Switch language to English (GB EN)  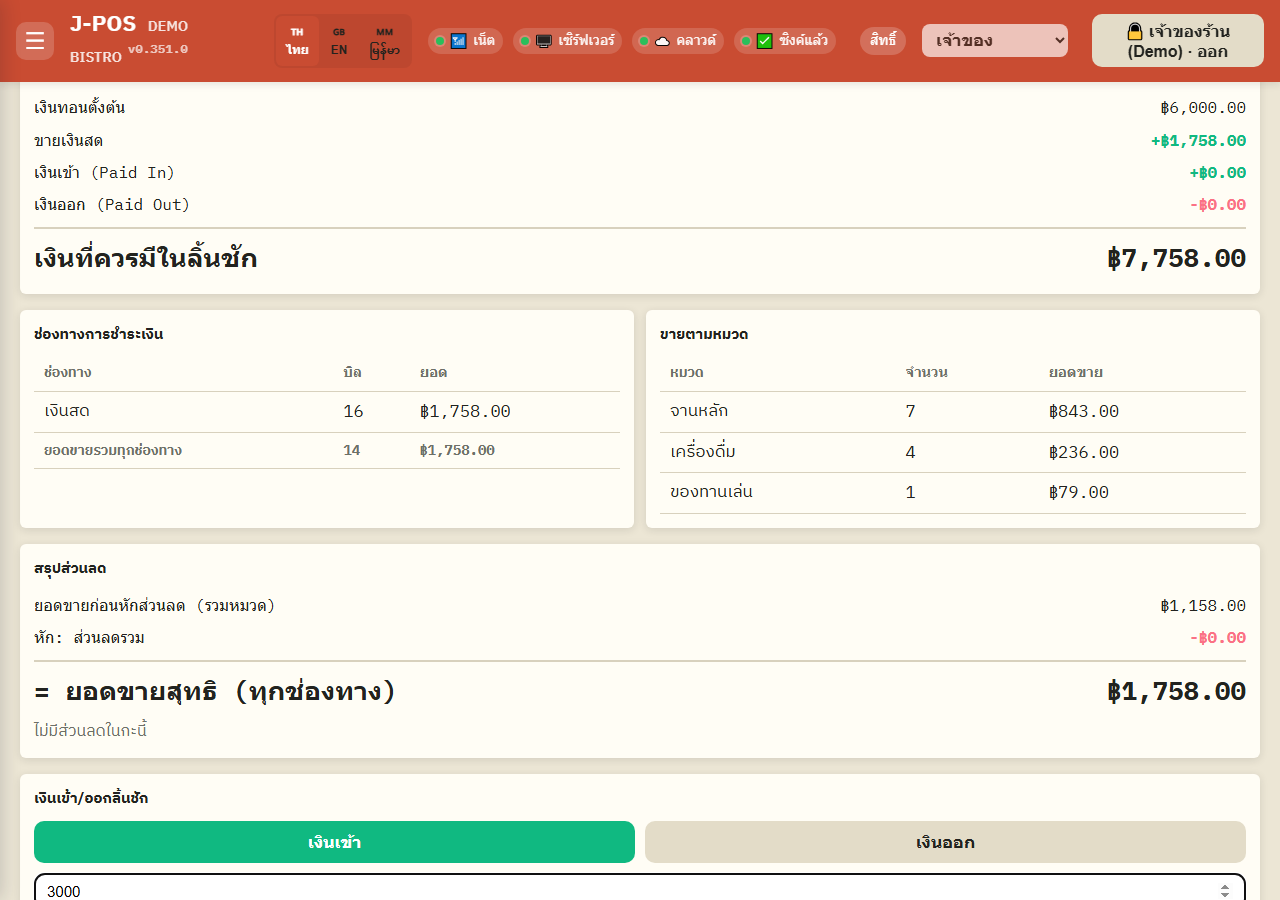pyautogui.click(x=339, y=41)
